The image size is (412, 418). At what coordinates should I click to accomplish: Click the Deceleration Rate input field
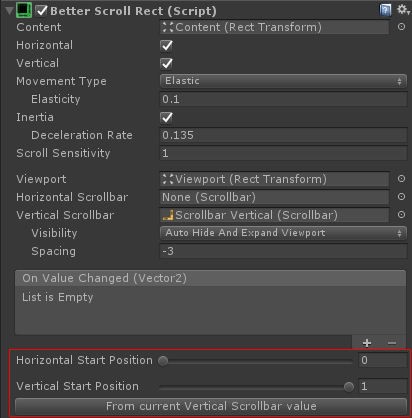[x=283, y=135]
